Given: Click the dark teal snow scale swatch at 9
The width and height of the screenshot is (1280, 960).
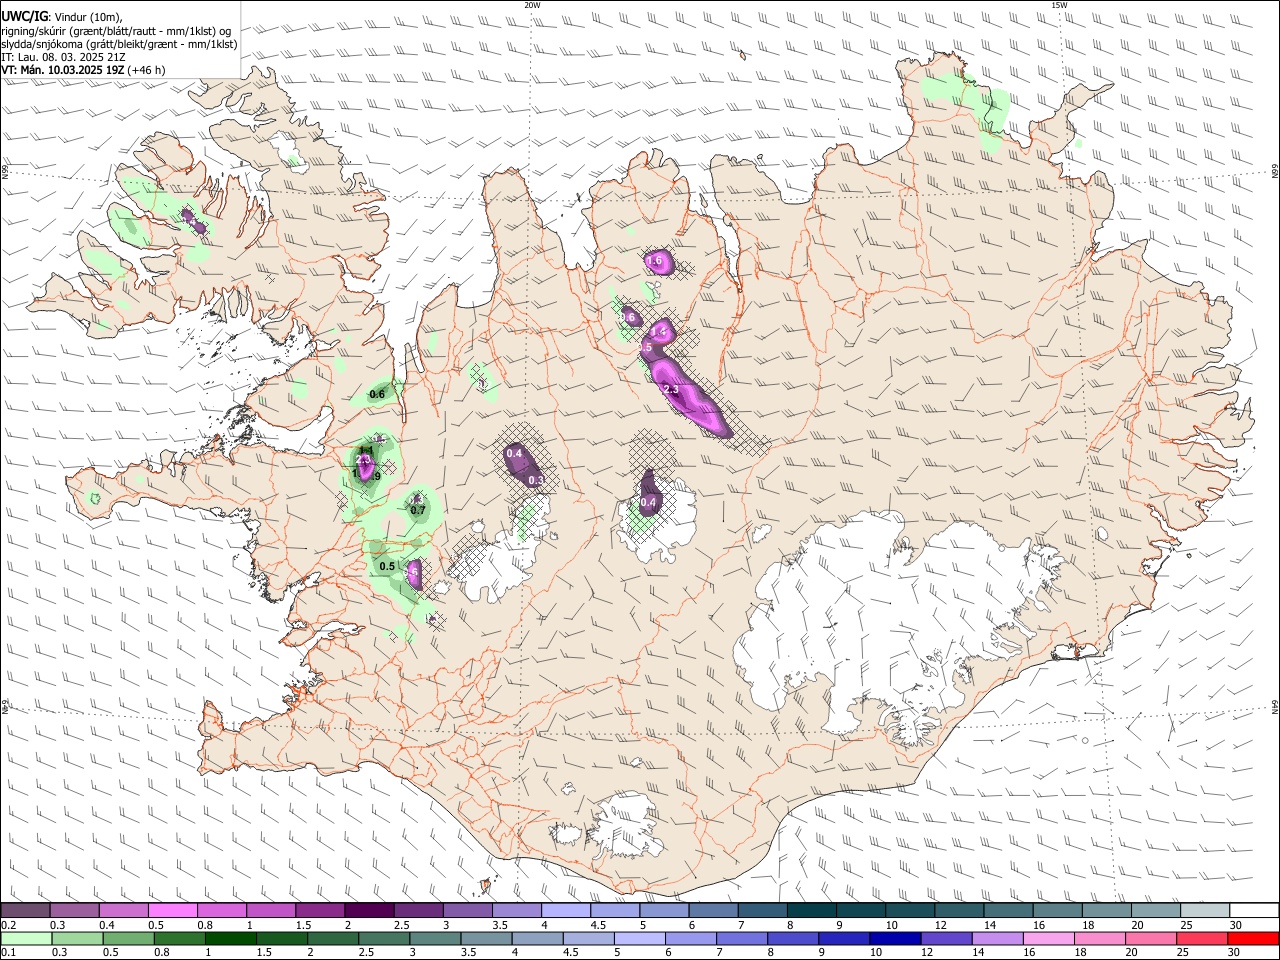Looking at the screenshot, I should tap(859, 911).
